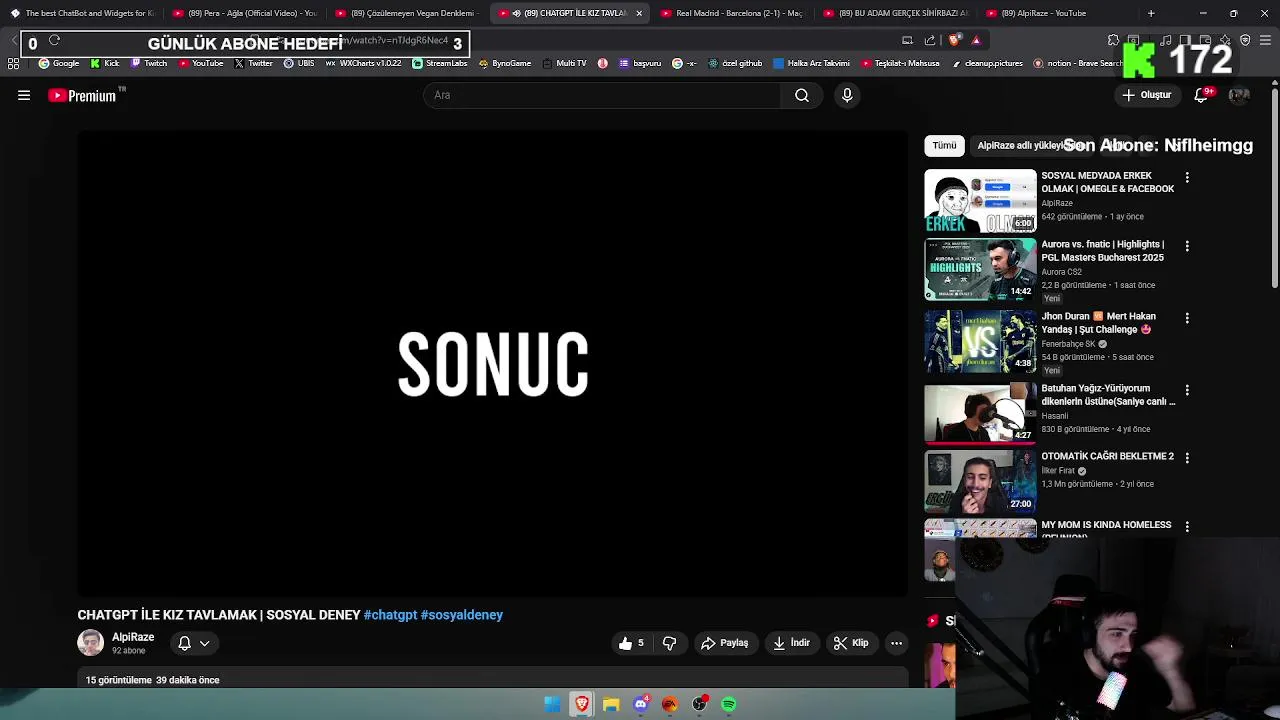Open the #sosyaldeney hashtag link
This screenshot has width=1280, height=720.
[x=462, y=615]
